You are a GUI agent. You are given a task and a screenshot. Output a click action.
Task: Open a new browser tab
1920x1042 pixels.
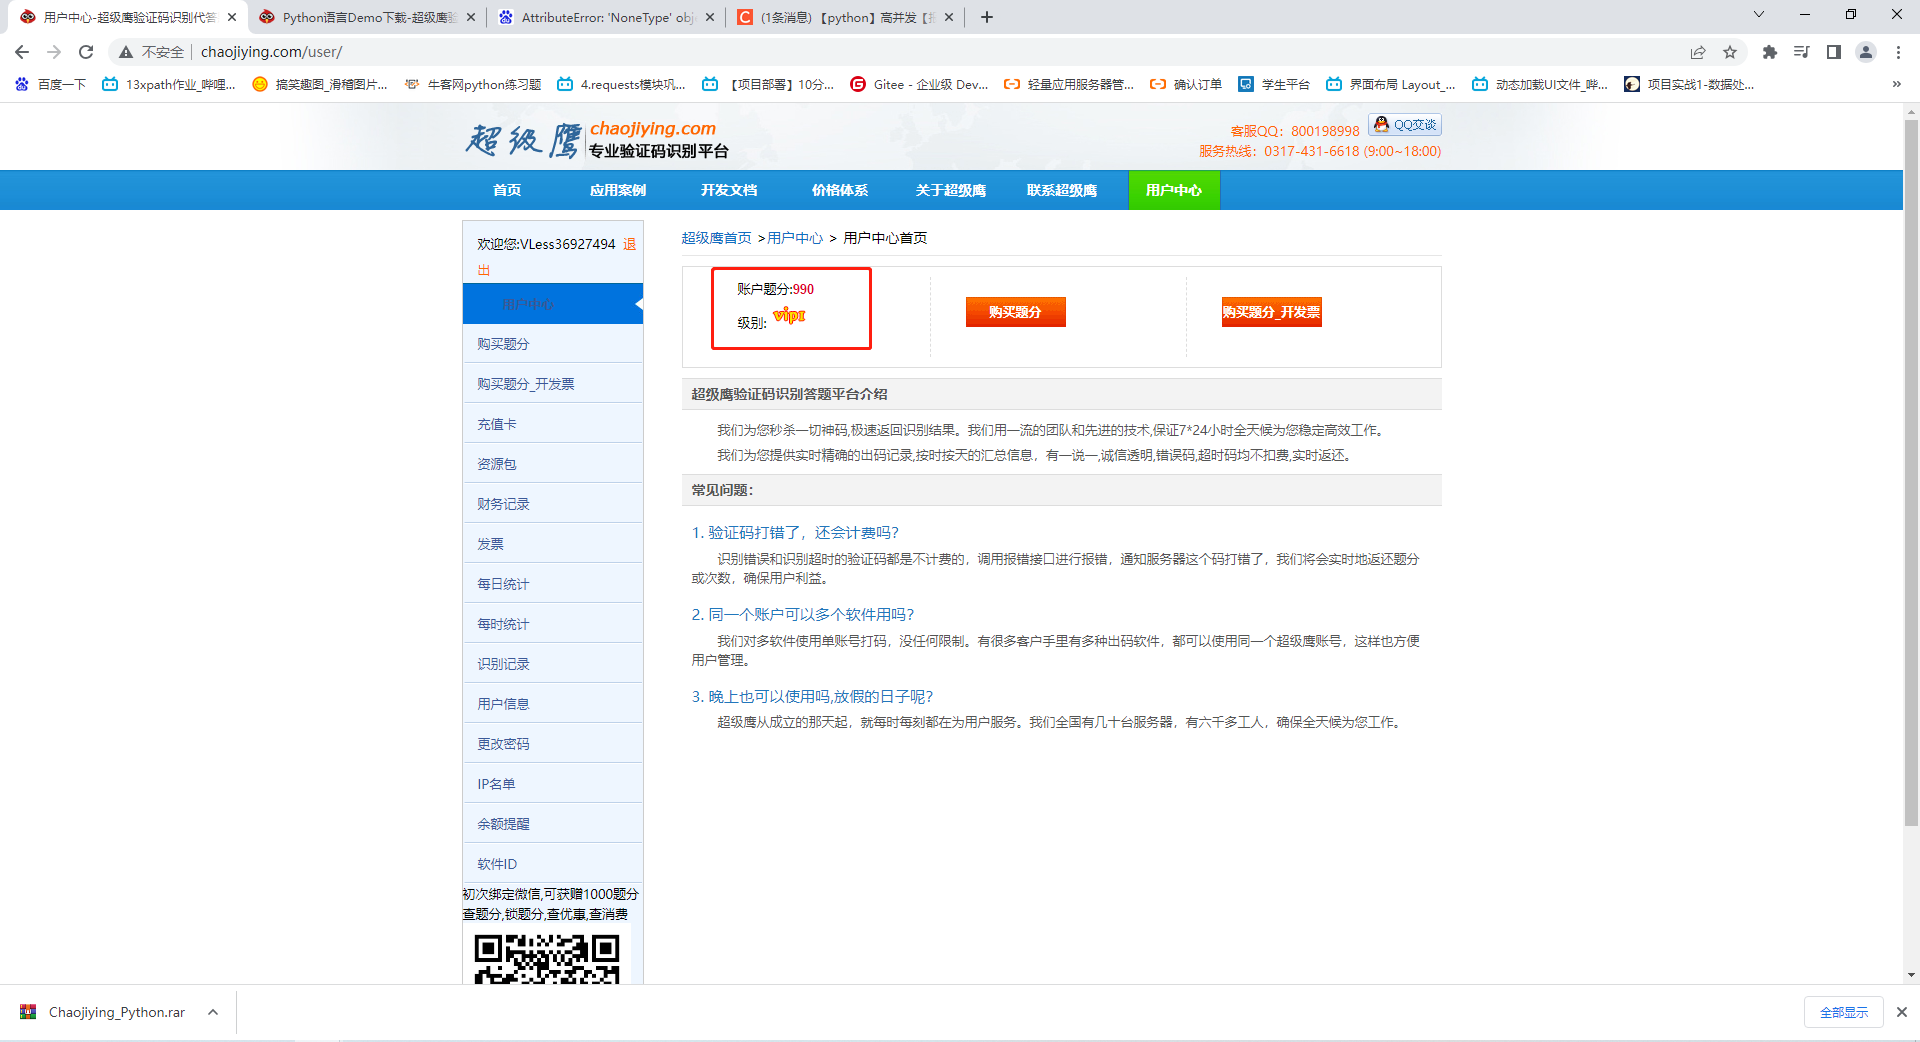[987, 17]
